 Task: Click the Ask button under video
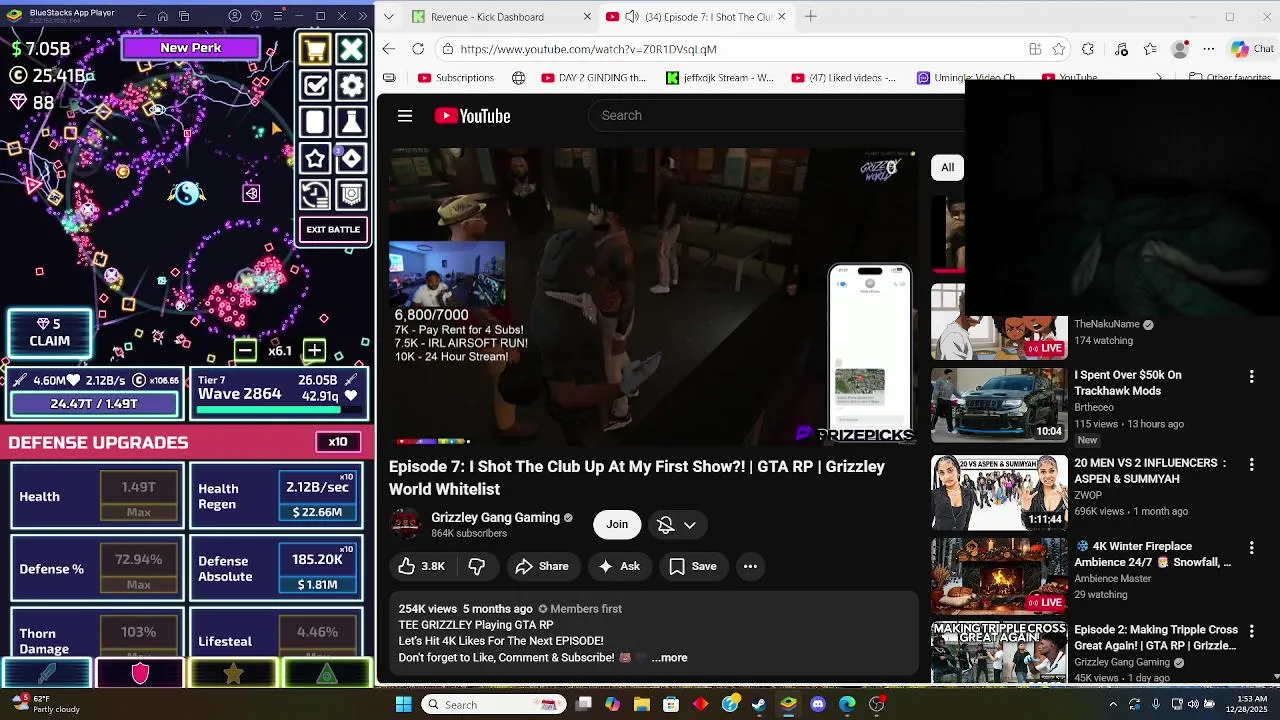click(x=619, y=566)
